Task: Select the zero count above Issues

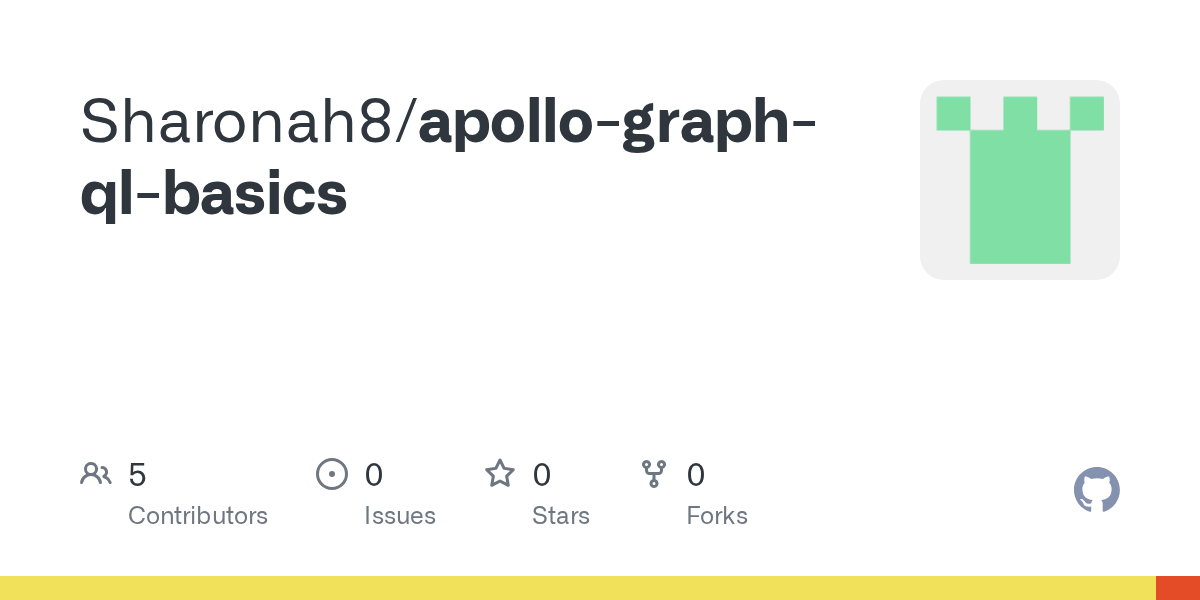Action: pyautogui.click(x=374, y=475)
